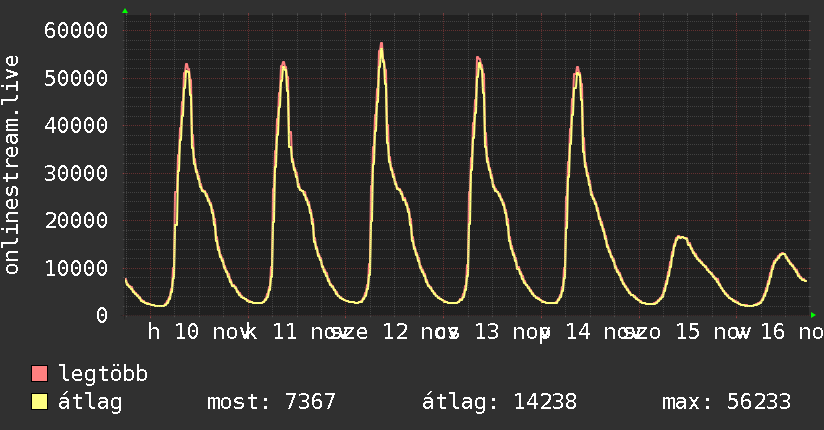Click the small peak above date 15
Image resolution: width=824 pixels, height=430 pixels.
click(x=680, y=237)
